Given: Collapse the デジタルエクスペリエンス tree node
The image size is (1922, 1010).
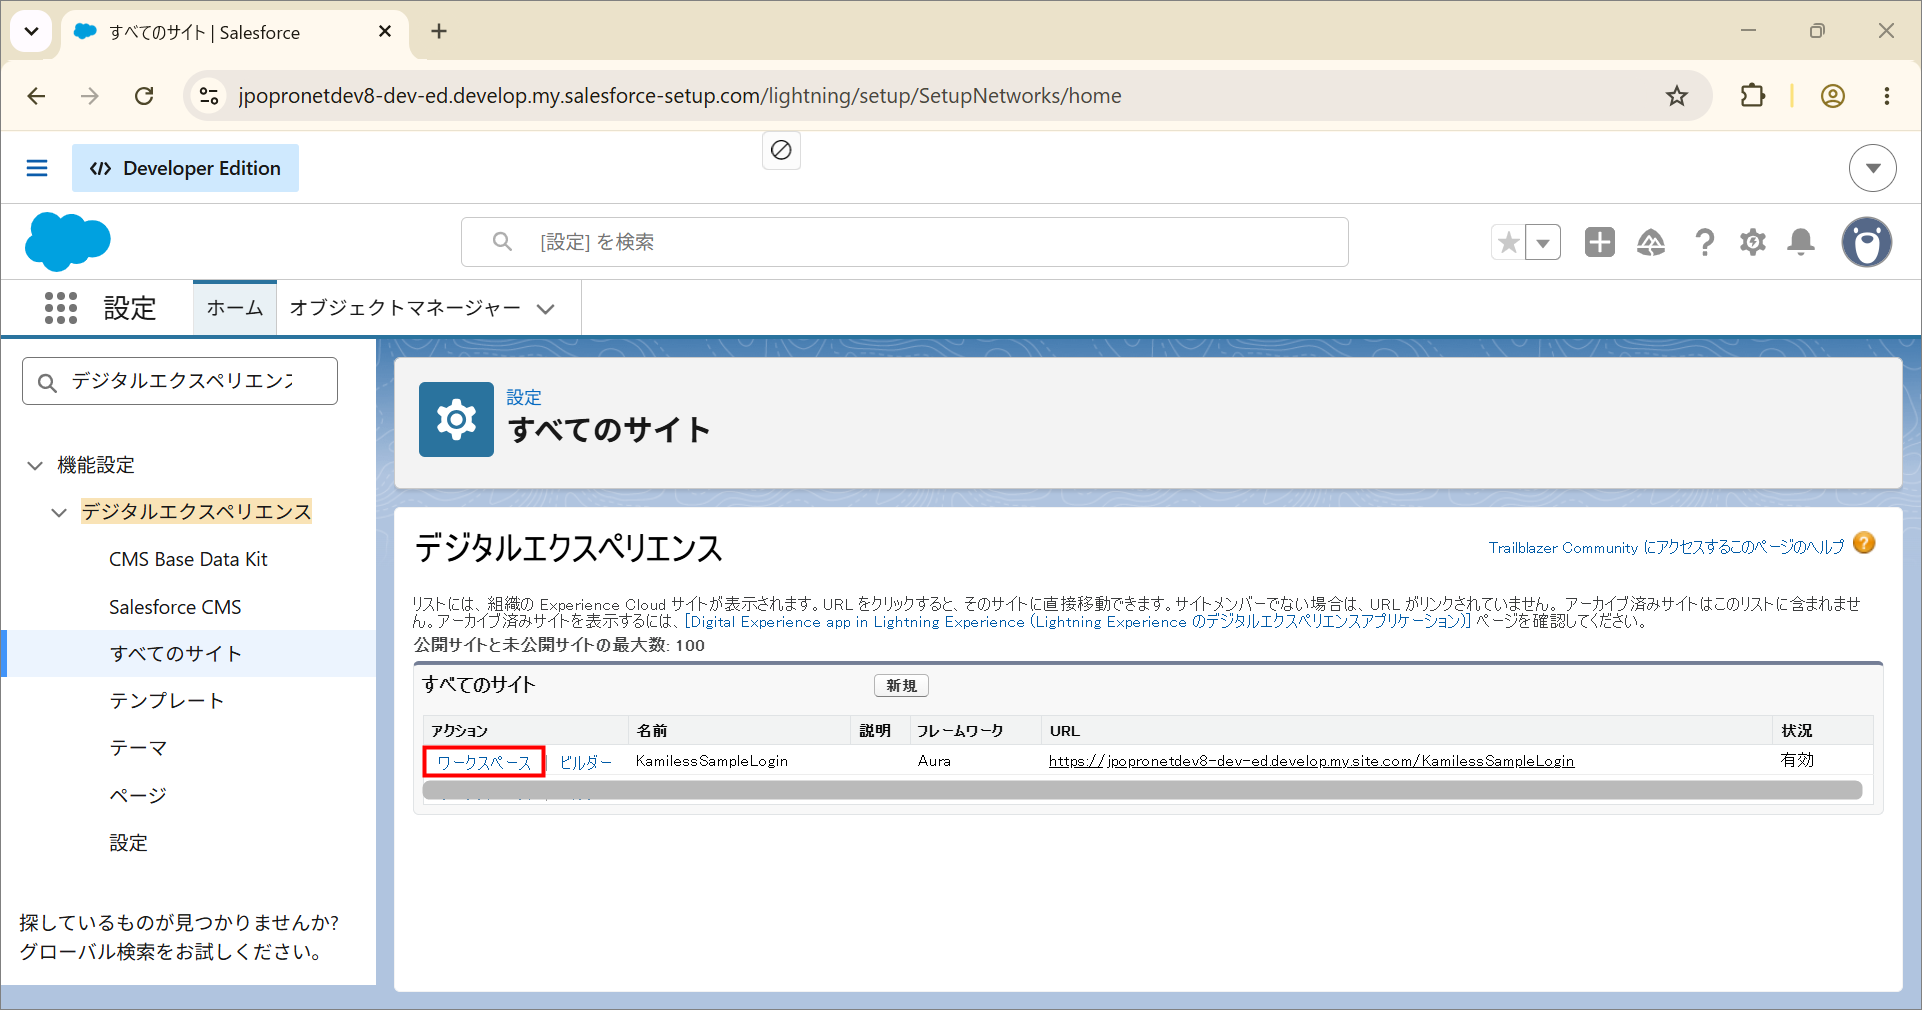Looking at the screenshot, I should [59, 512].
